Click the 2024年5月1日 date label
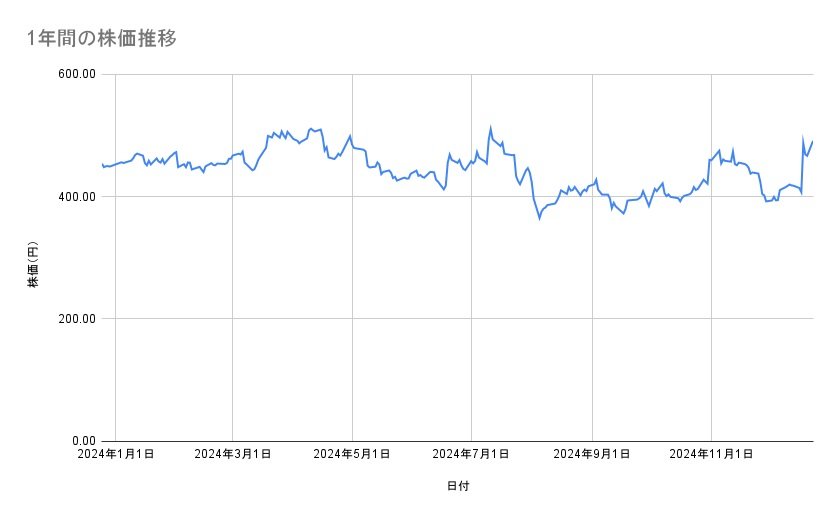 click(x=352, y=454)
